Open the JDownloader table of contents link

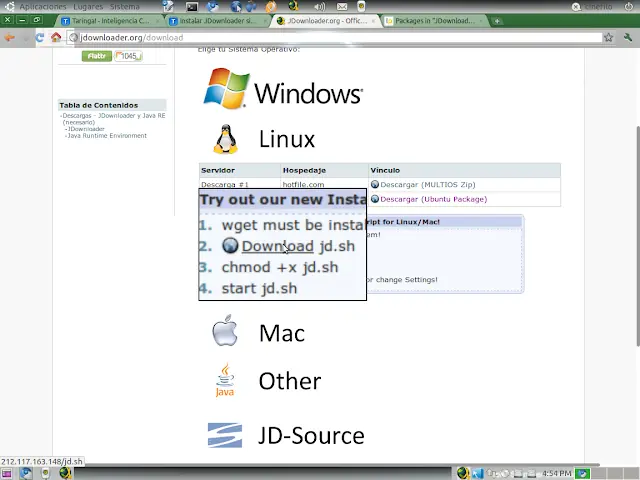point(86,129)
